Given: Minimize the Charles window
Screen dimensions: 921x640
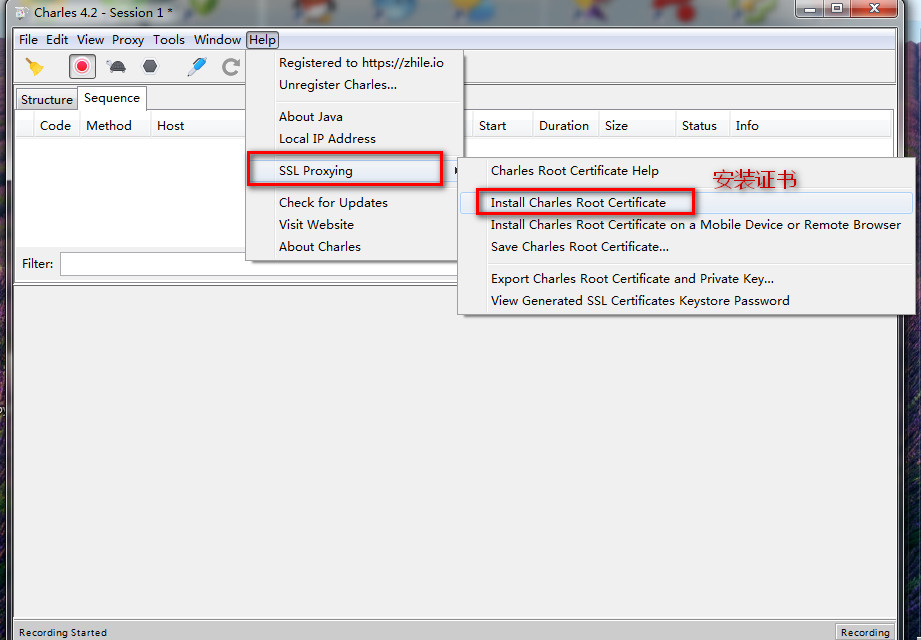Looking at the screenshot, I should click(x=809, y=9).
